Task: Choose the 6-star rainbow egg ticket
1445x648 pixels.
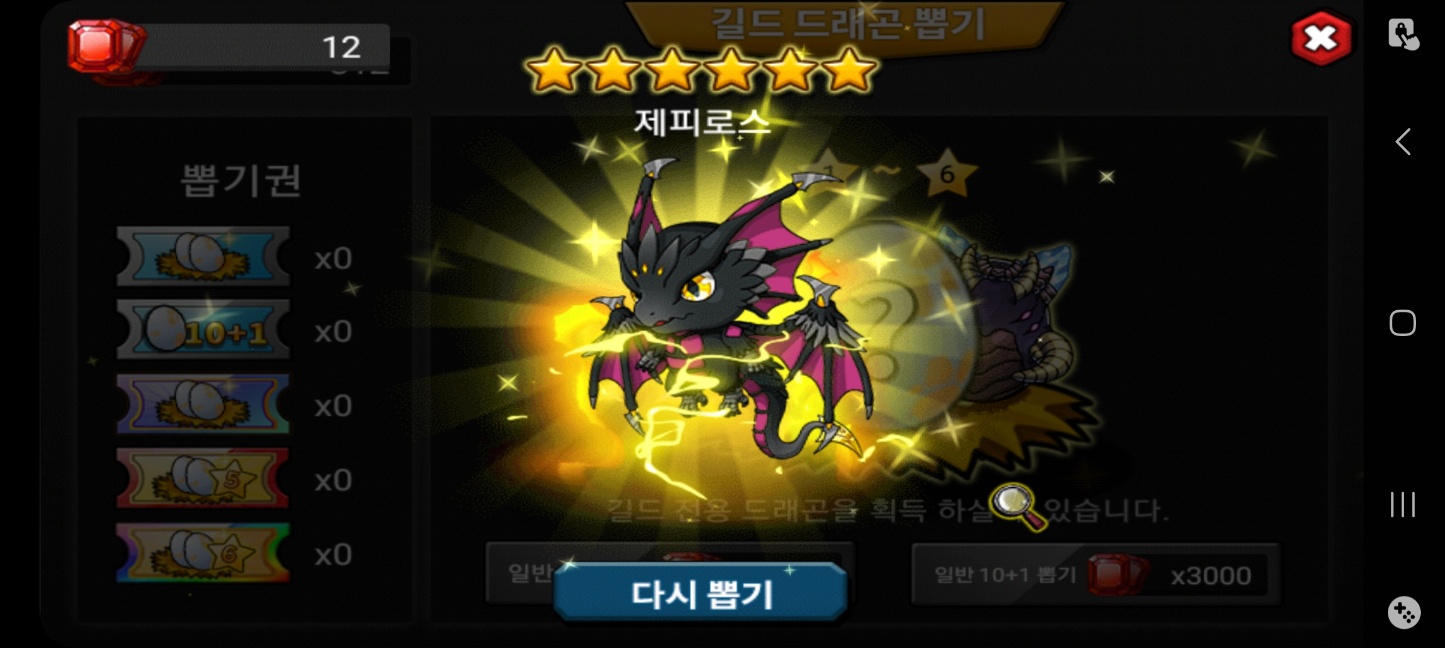Action: tap(203, 553)
